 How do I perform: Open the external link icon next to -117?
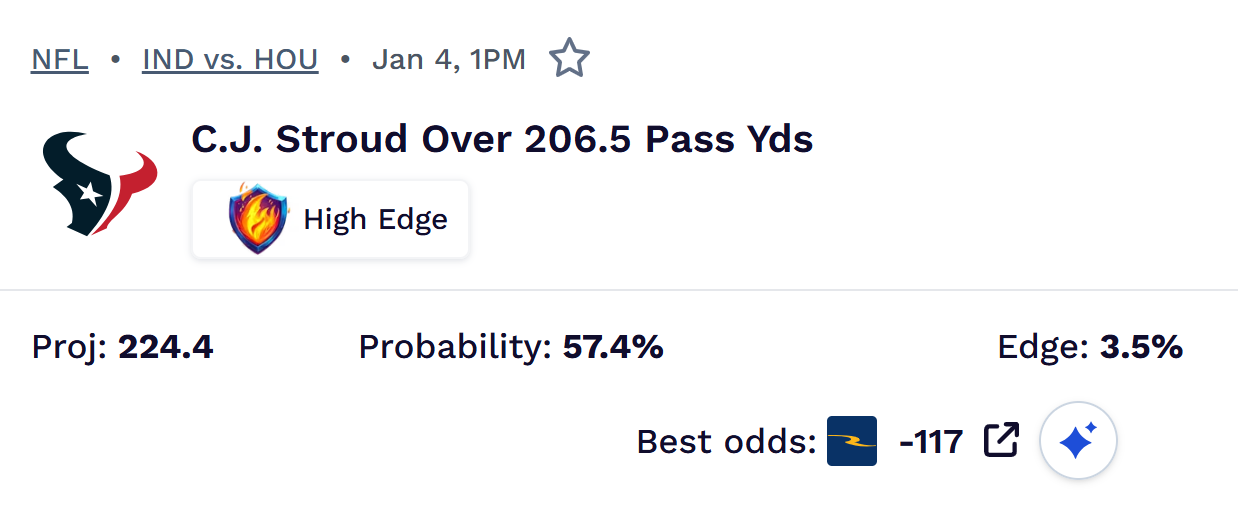(1001, 440)
